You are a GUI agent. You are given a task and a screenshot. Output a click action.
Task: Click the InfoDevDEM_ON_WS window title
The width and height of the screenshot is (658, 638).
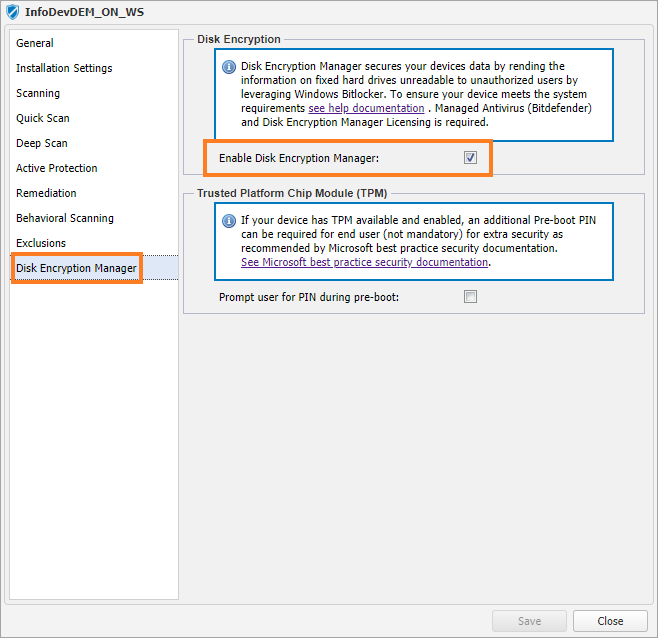84,12
